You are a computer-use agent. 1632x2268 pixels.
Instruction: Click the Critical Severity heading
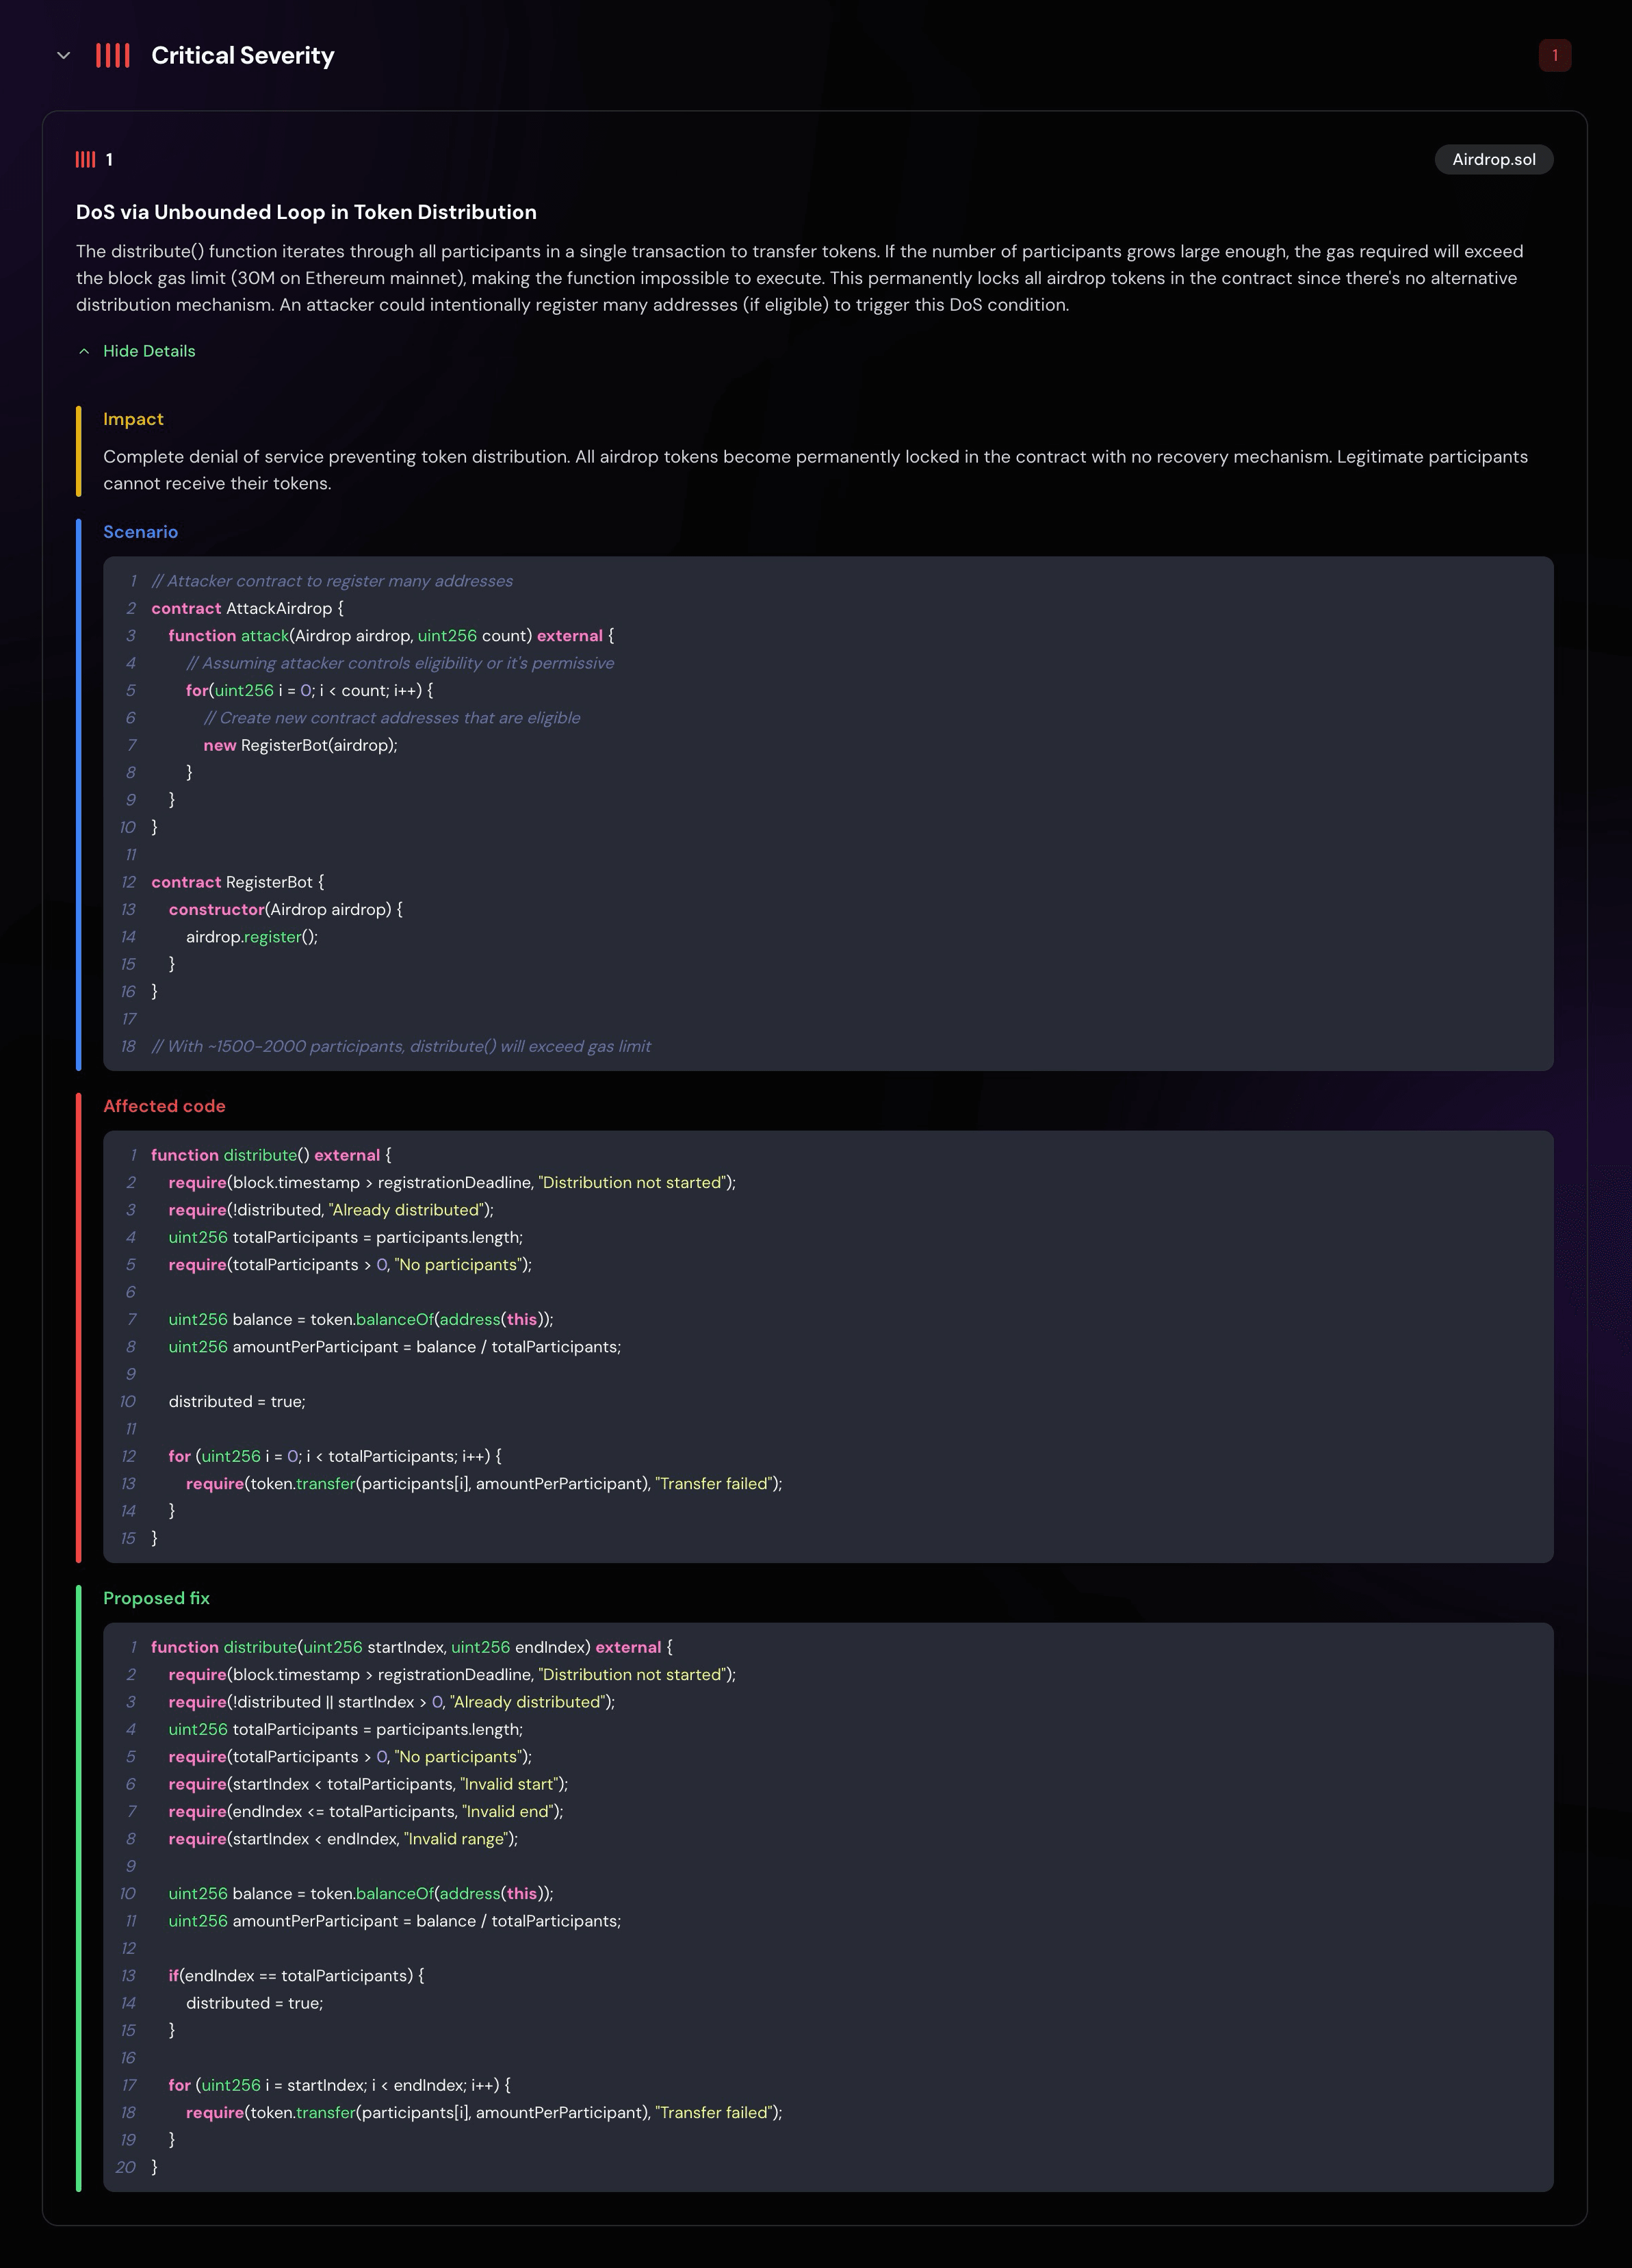(x=242, y=56)
